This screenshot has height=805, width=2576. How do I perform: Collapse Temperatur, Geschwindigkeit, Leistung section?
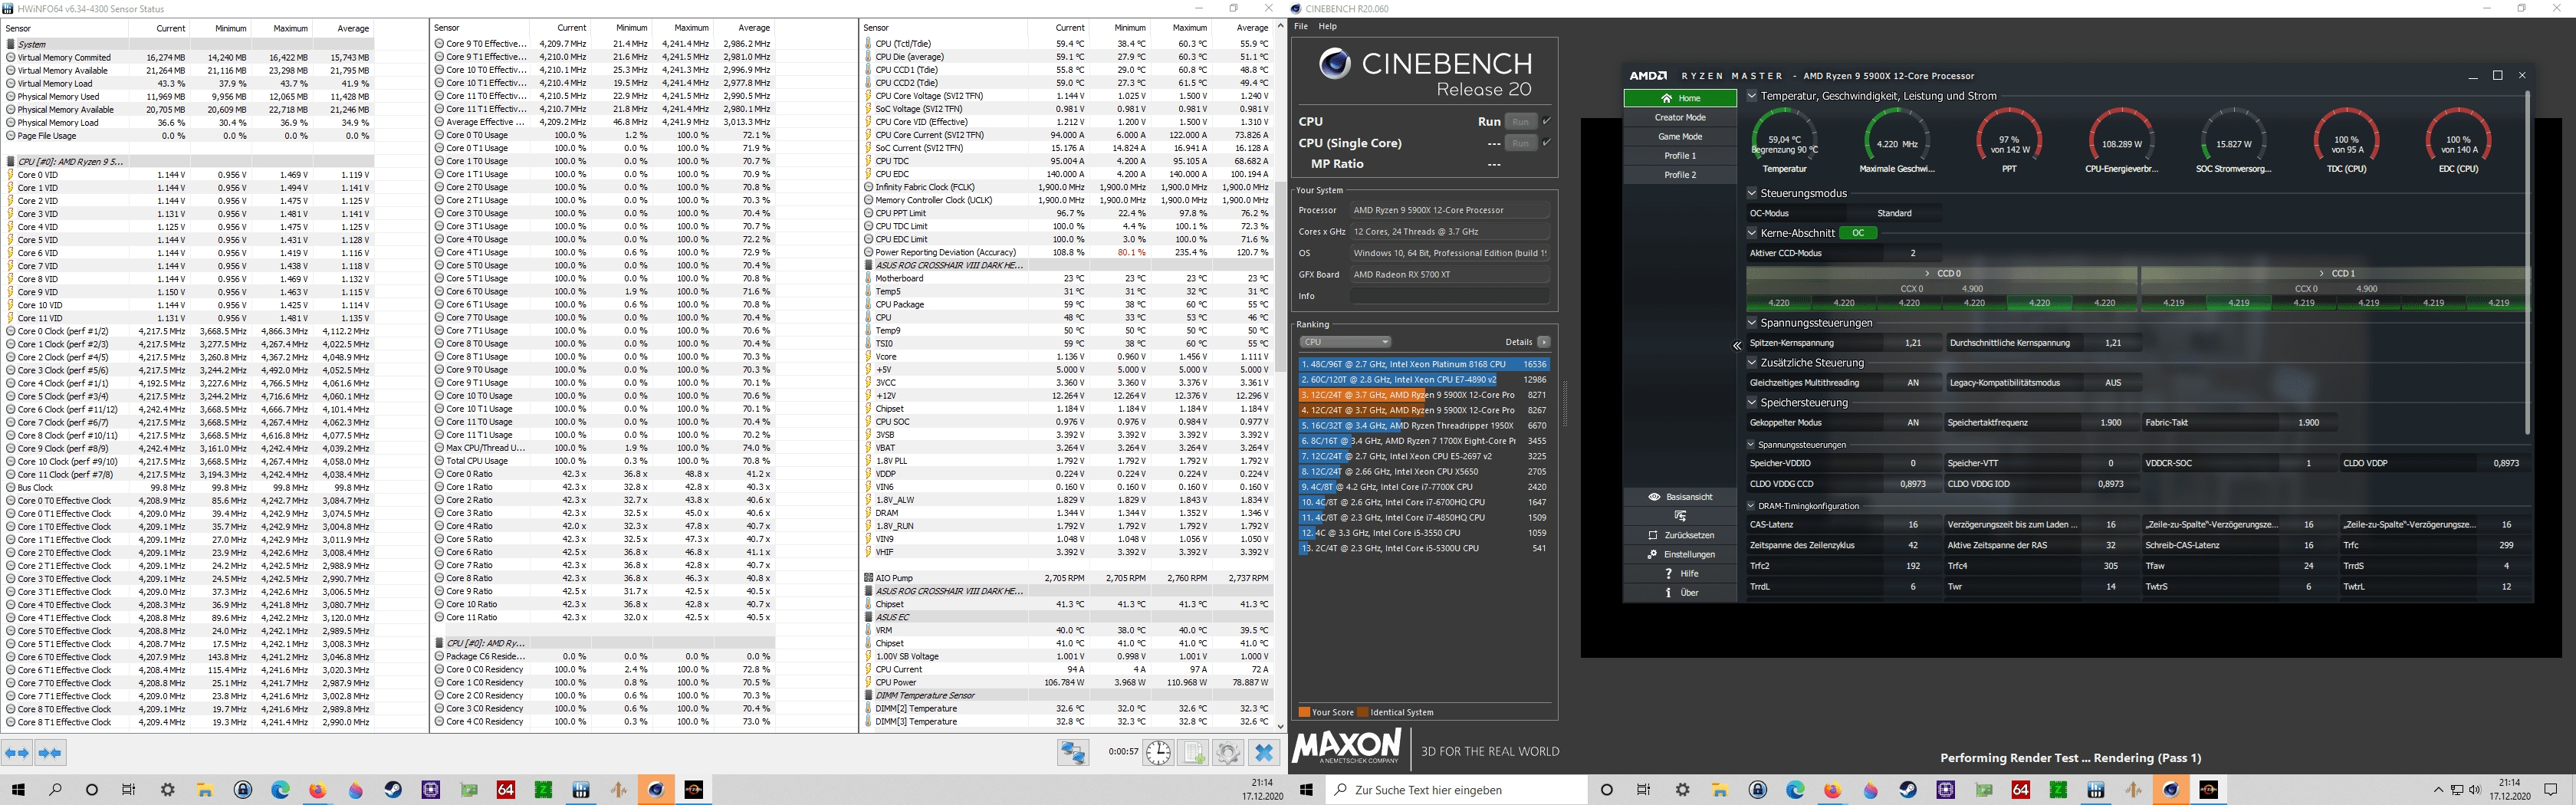[x=1752, y=96]
